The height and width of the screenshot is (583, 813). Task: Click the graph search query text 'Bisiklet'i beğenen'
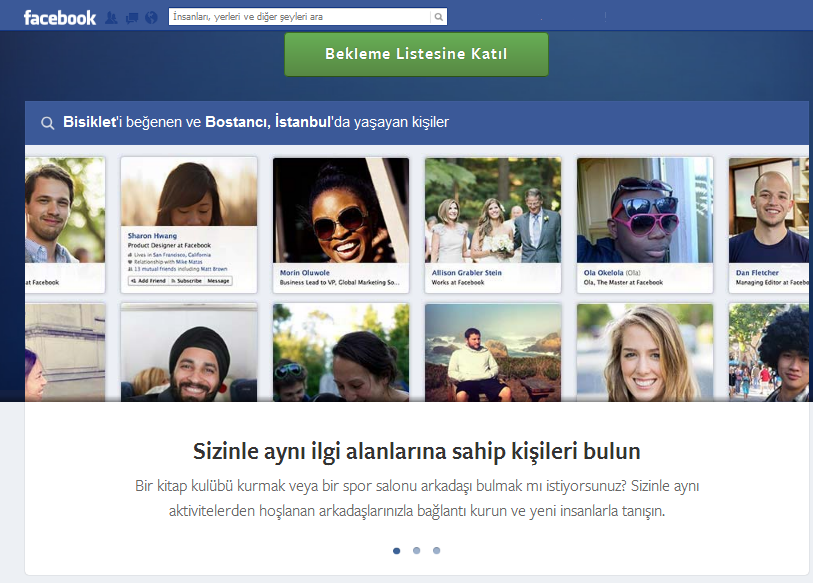click(x=256, y=122)
